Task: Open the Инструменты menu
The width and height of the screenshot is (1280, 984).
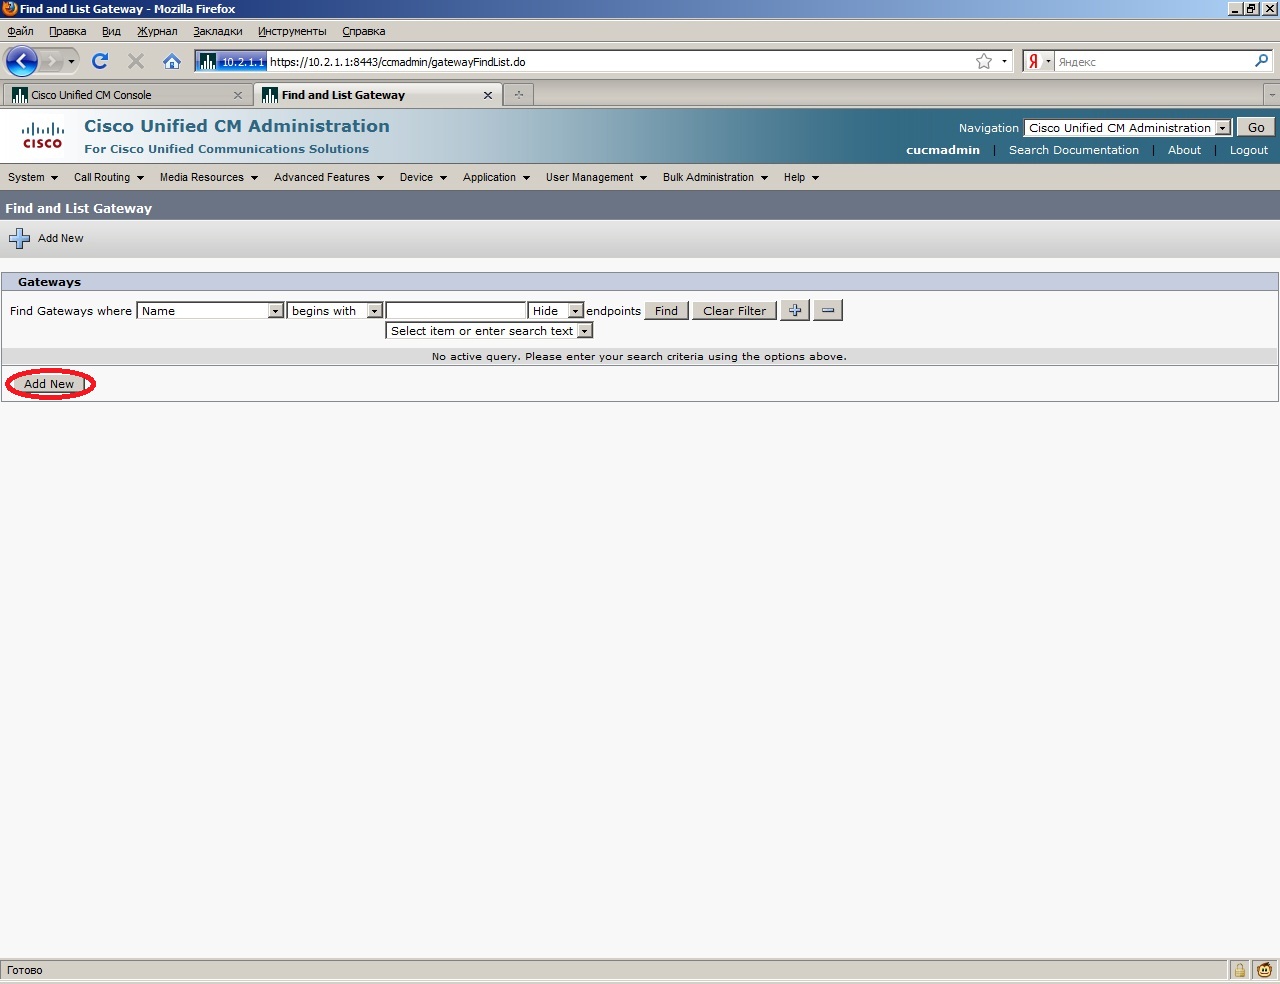Action: coord(292,31)
